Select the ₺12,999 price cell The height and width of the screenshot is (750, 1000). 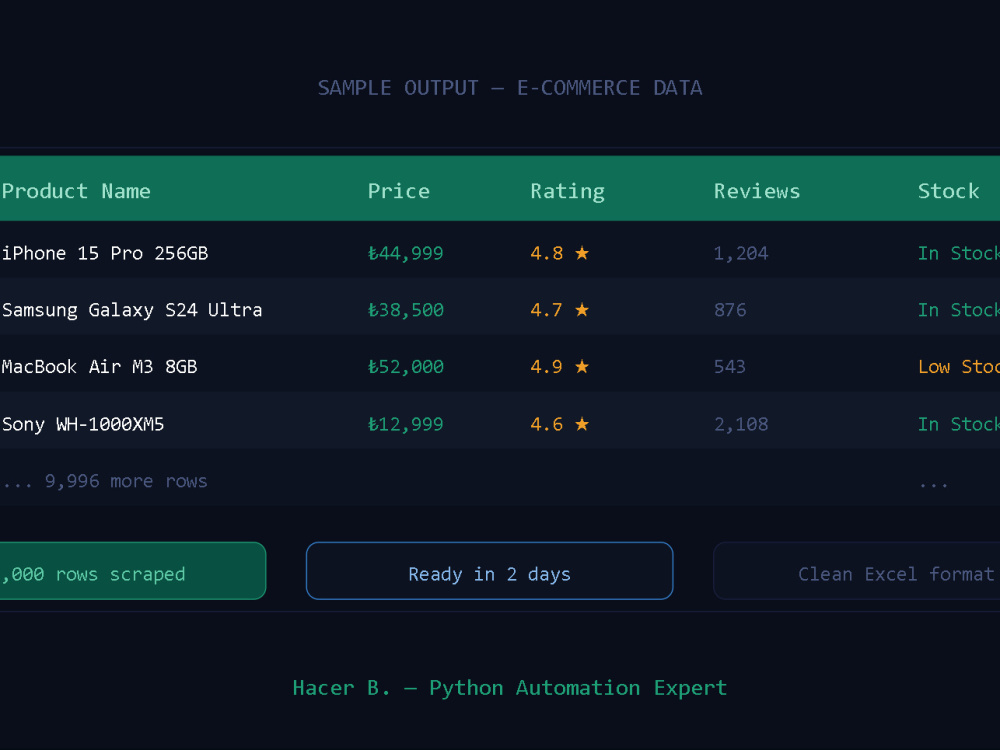click(405, 424)
